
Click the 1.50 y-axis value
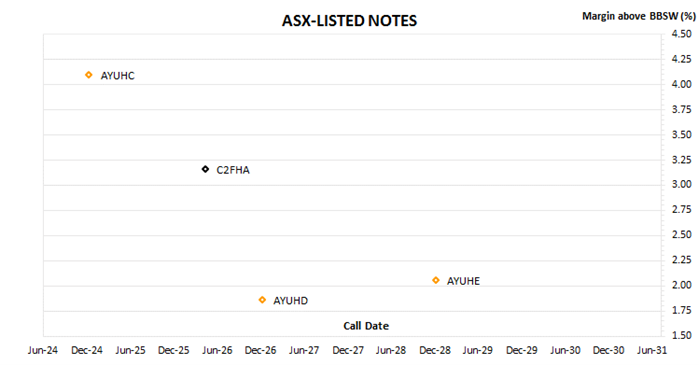(x=682, y=335)
